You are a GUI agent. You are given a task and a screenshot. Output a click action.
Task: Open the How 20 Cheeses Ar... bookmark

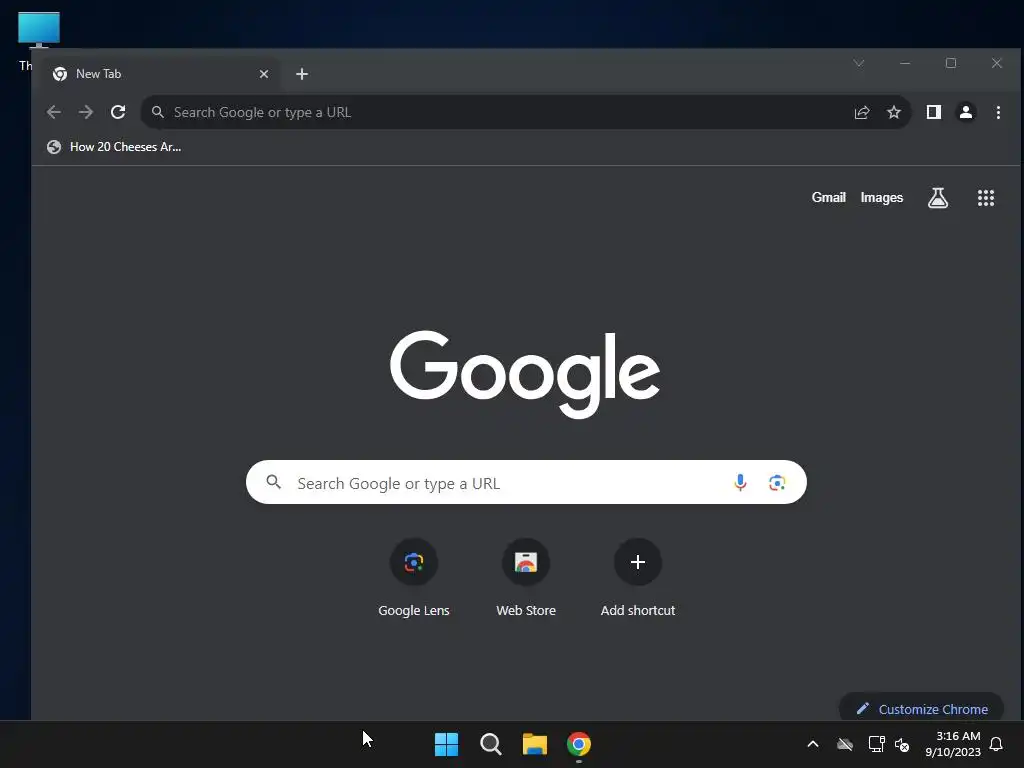(x=114, y=147)
